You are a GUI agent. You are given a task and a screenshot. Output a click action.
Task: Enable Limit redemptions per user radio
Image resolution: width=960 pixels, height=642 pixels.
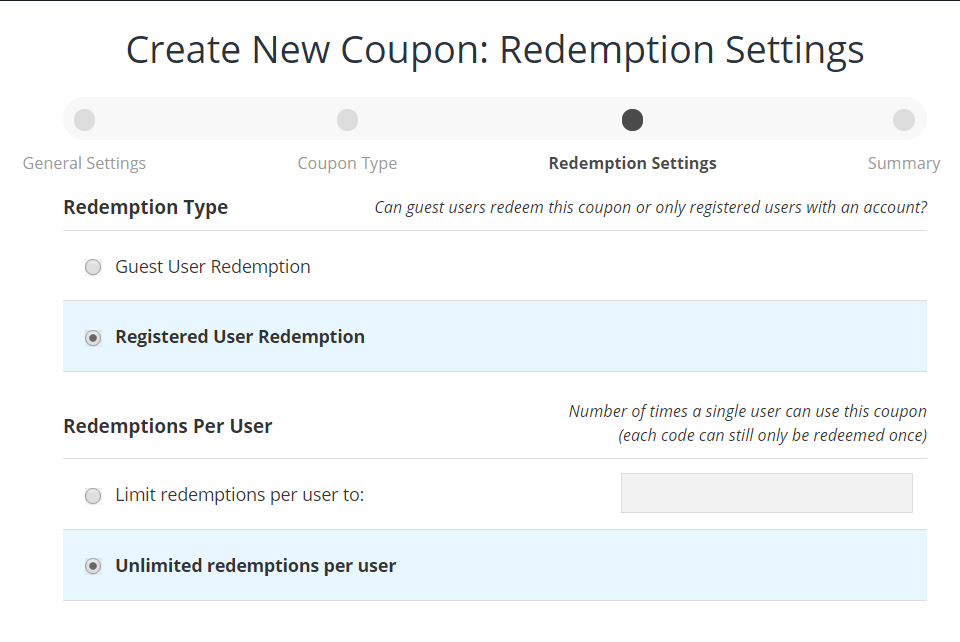coord(93,496)
